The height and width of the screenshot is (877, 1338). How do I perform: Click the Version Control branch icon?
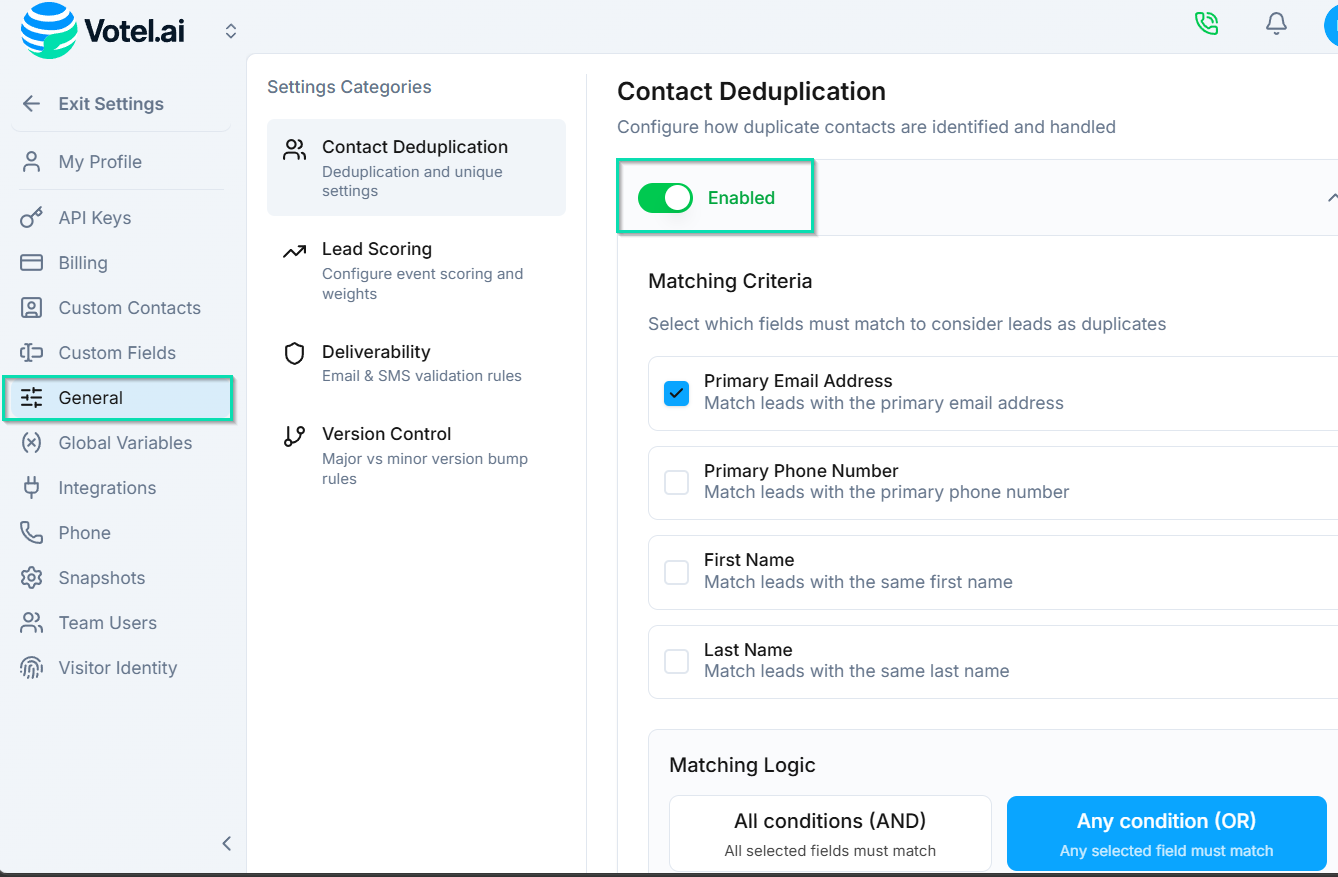294,436
